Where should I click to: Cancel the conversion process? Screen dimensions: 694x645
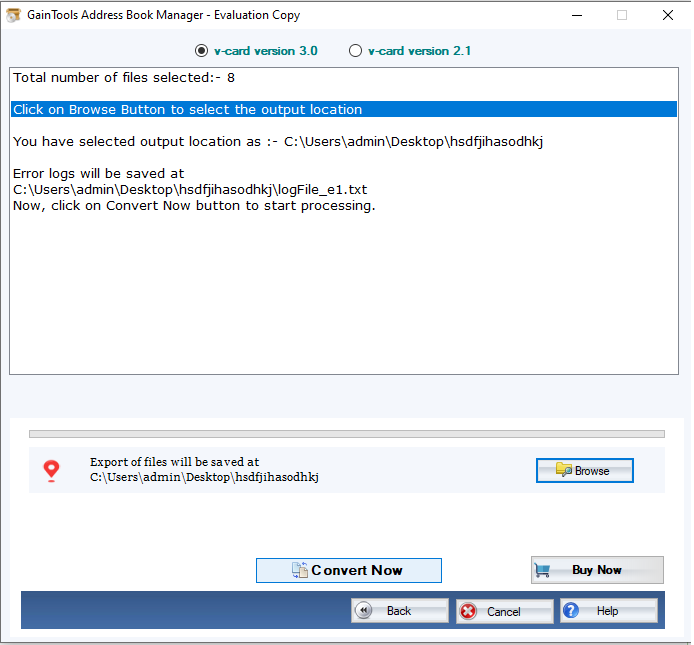point(505,611)
